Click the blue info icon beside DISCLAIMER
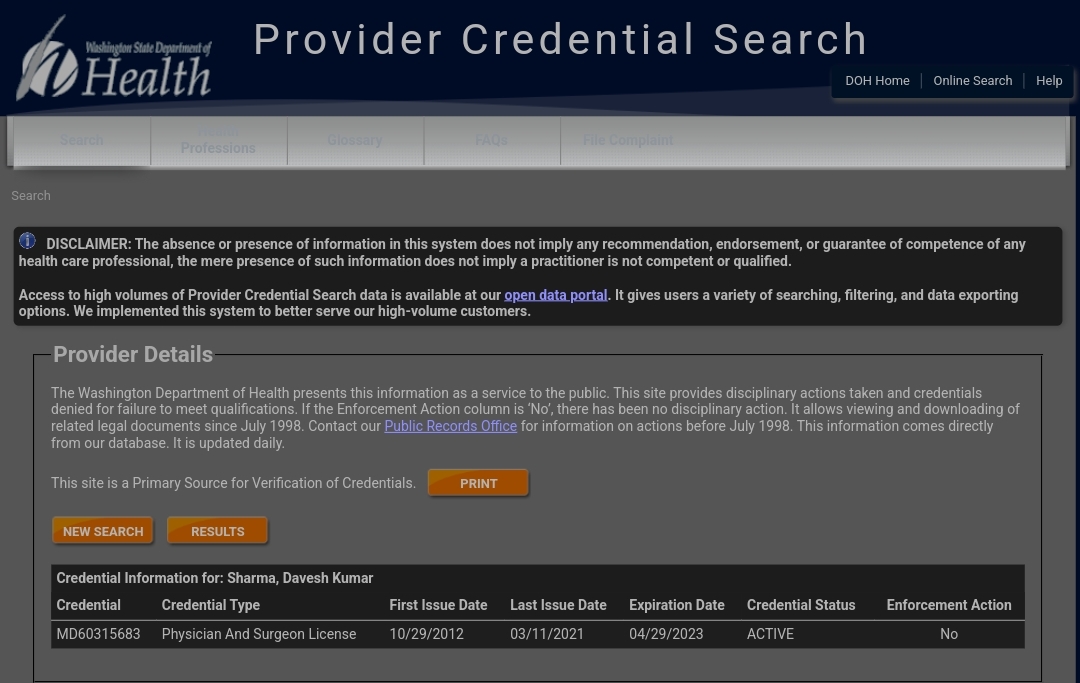The width and height of the screenshot is (1080, 683). pos(28,241)
